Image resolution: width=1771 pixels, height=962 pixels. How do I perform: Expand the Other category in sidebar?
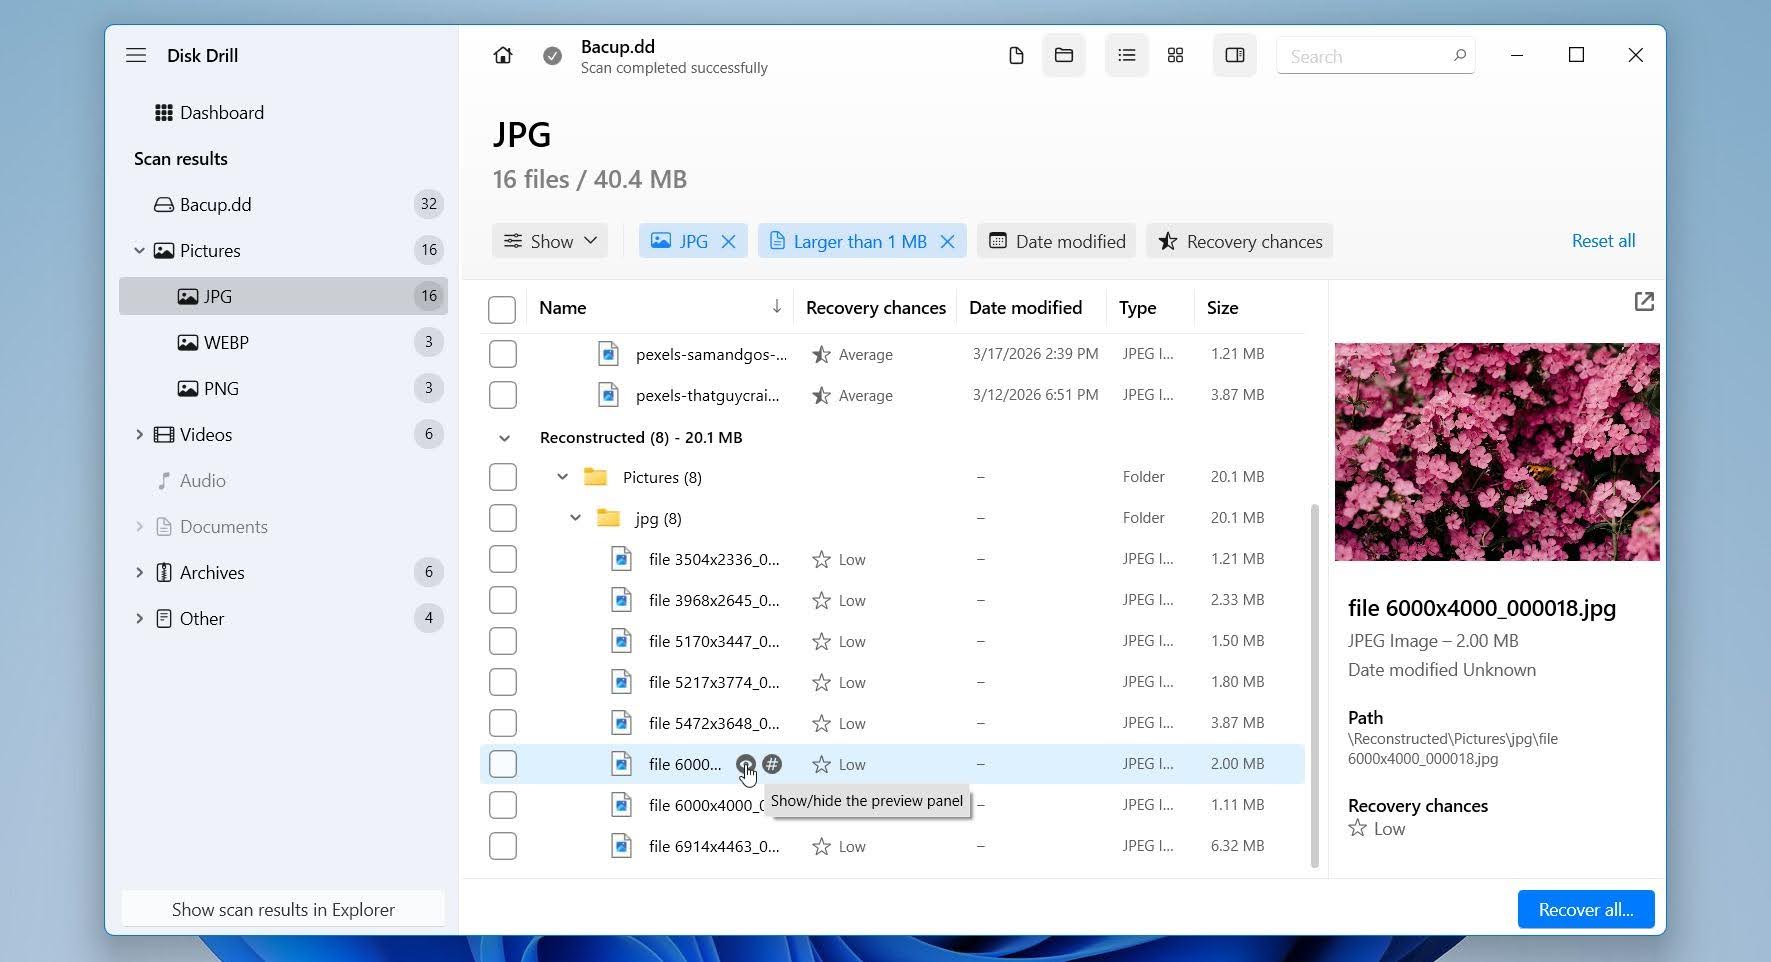[139, 618]
